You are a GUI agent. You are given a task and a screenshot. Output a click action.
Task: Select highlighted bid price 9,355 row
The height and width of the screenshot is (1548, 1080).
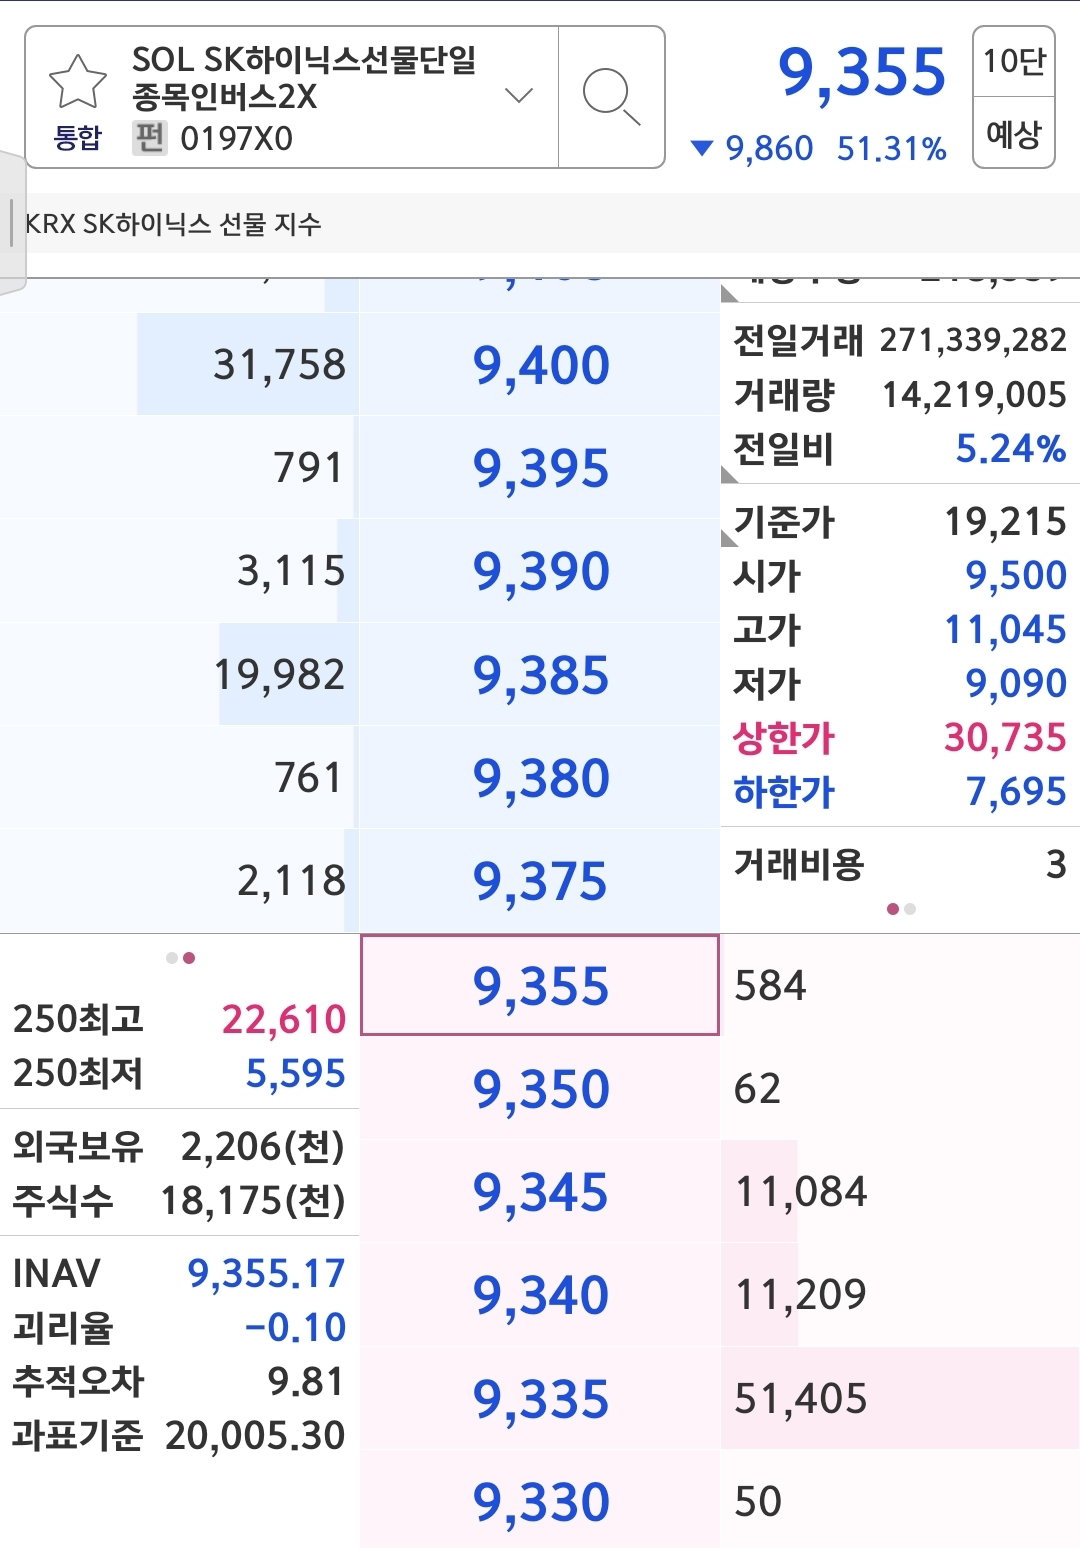tap(540, 985)
